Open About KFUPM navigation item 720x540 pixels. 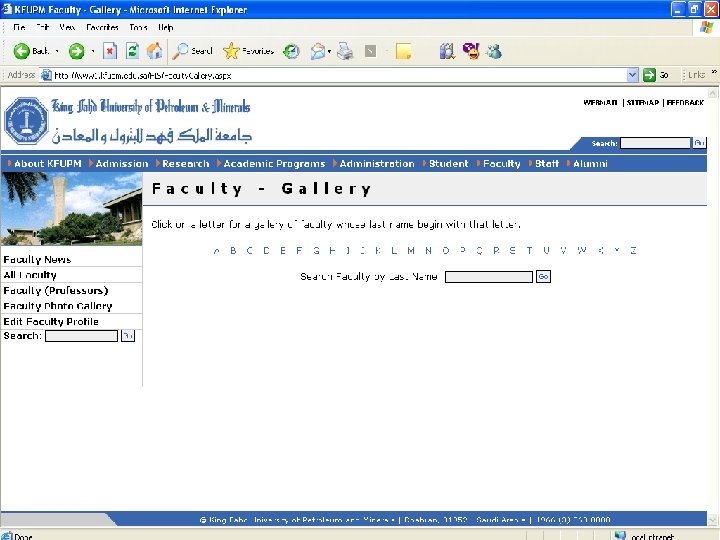48,163
